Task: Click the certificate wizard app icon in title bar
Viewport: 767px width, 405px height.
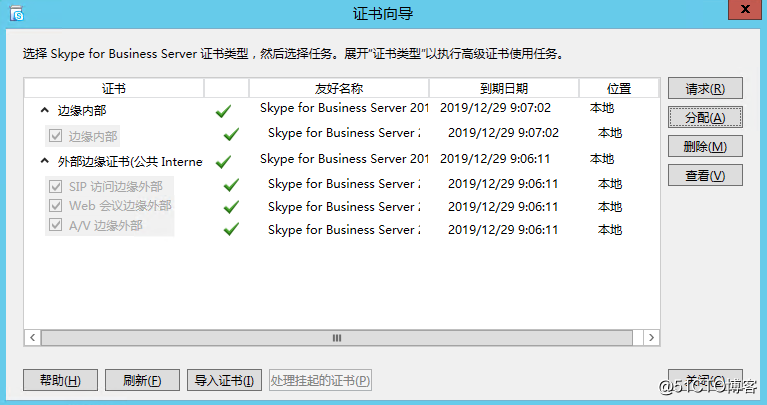Action: click(17, 13)
